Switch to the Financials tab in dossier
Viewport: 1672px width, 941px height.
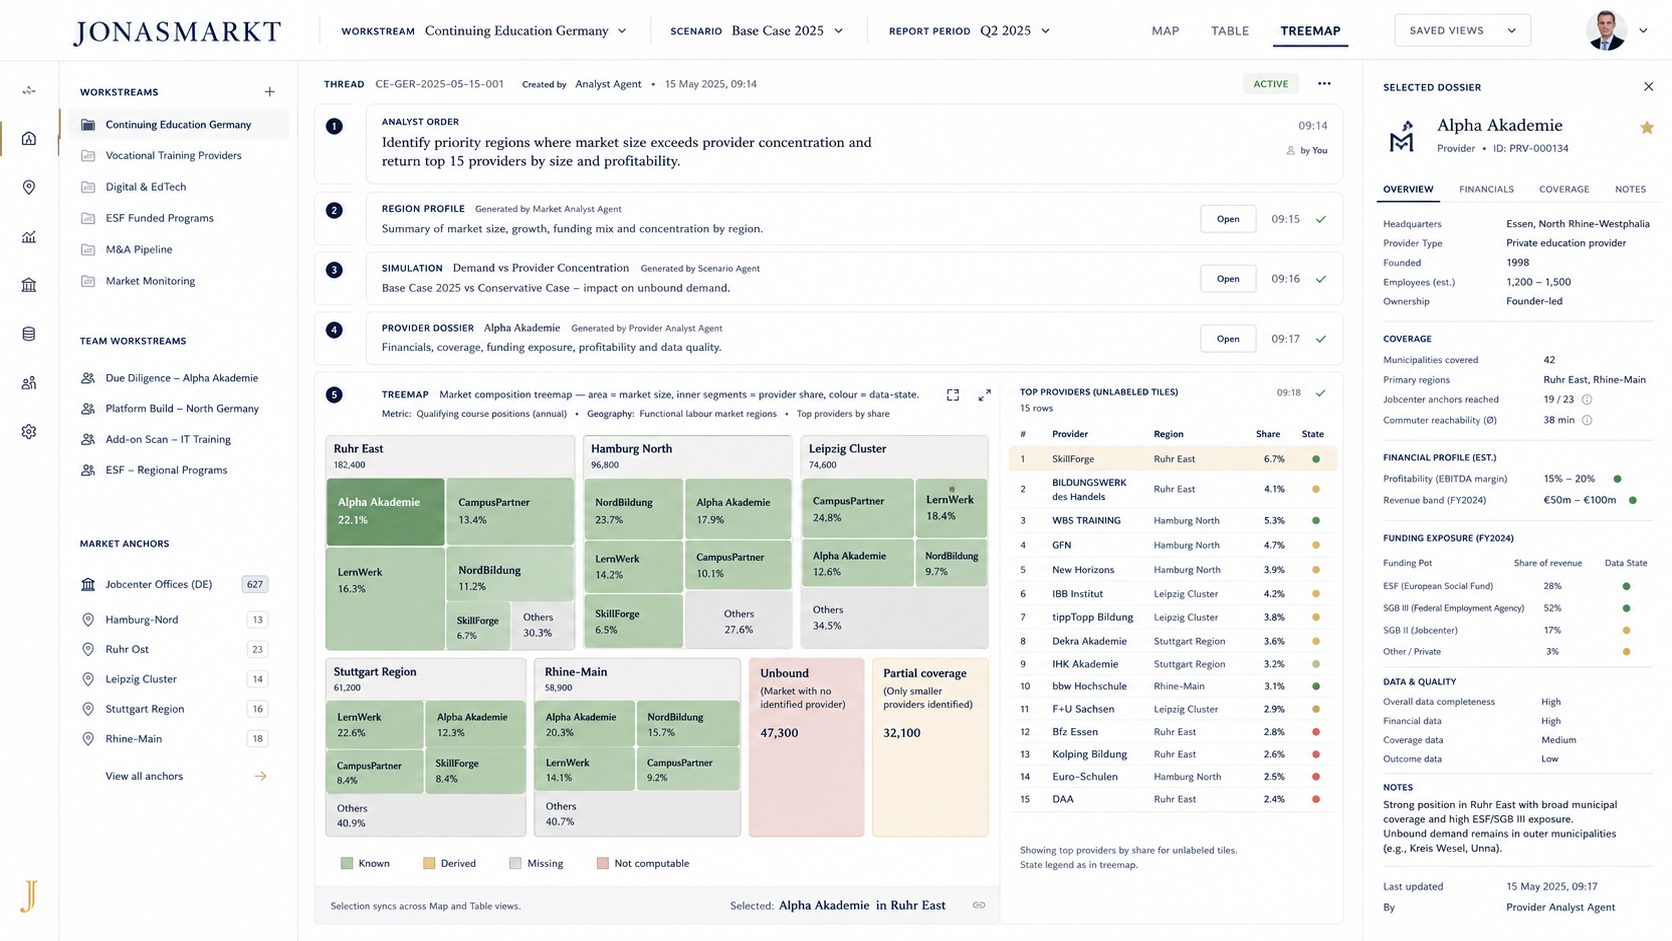[1486, 189]
